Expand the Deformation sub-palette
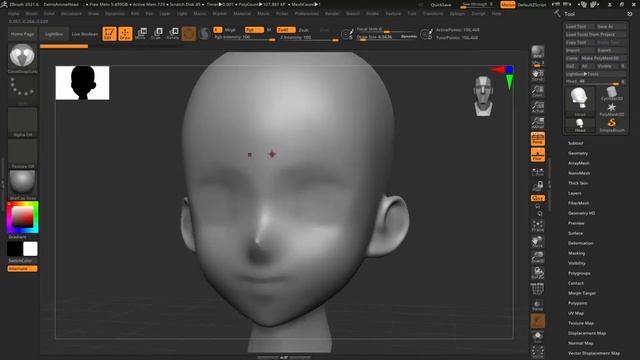This screenshot has width=640, height=360. click(x=581, y=243)
